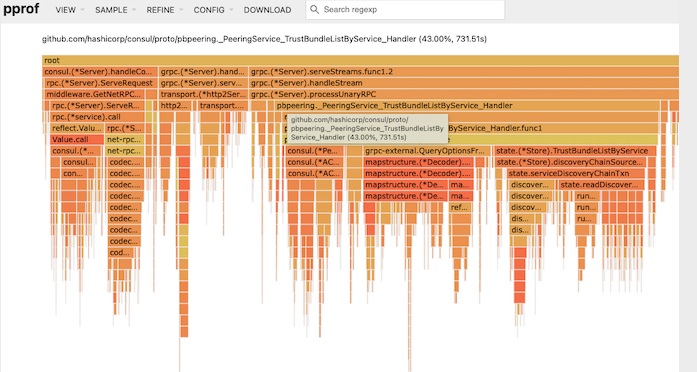Click the pprof logo
The width and height of the screenshot is (697, 372).
coord(20,9)
